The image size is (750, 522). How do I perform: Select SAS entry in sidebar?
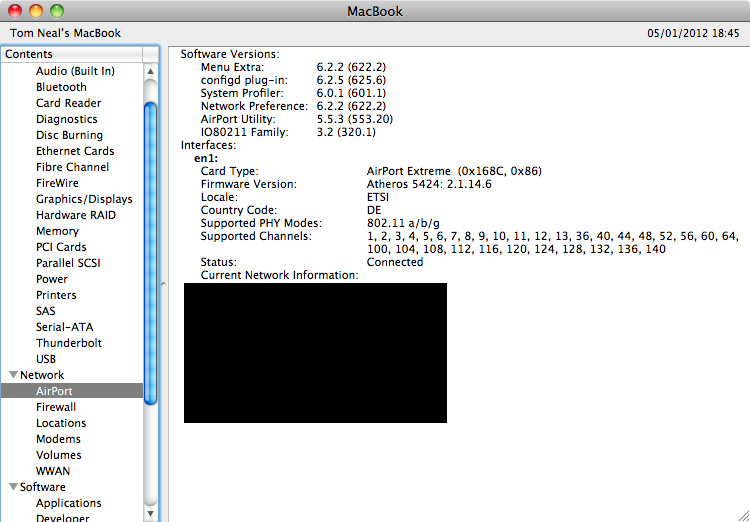click(x=45, y=311)
